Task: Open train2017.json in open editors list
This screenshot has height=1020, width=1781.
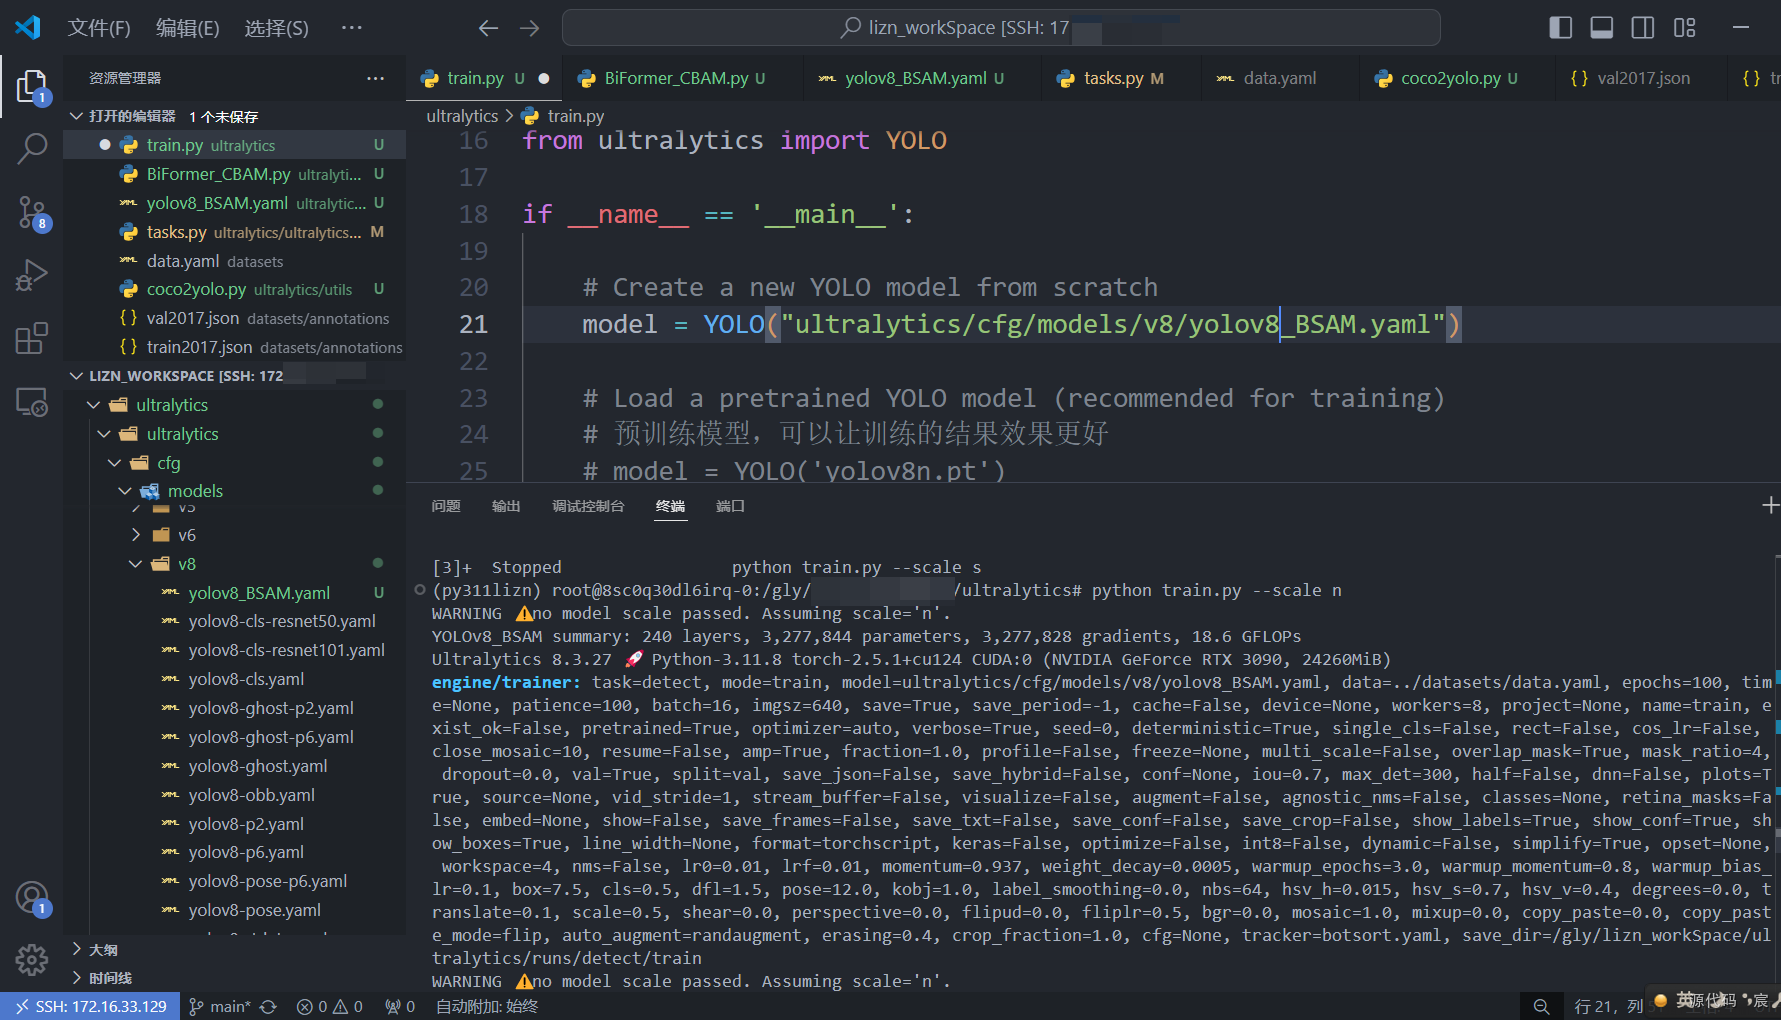Action: coord(234,347)
